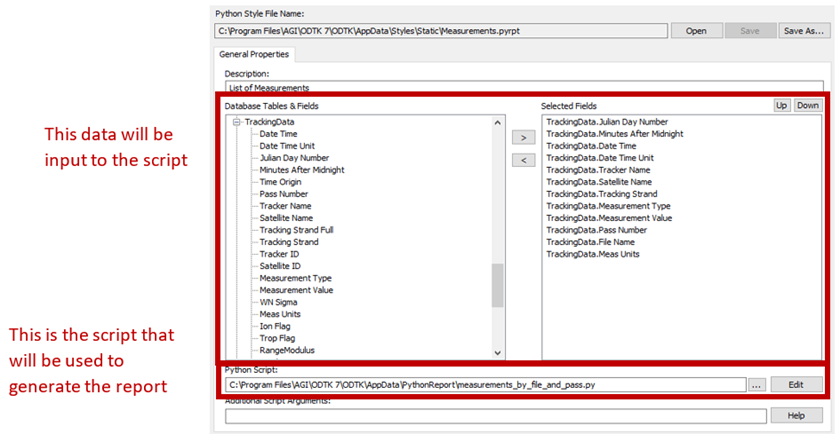
Task: Select TrackingData.Pass Number in Selected Fields
Action: tap(596, 230)
